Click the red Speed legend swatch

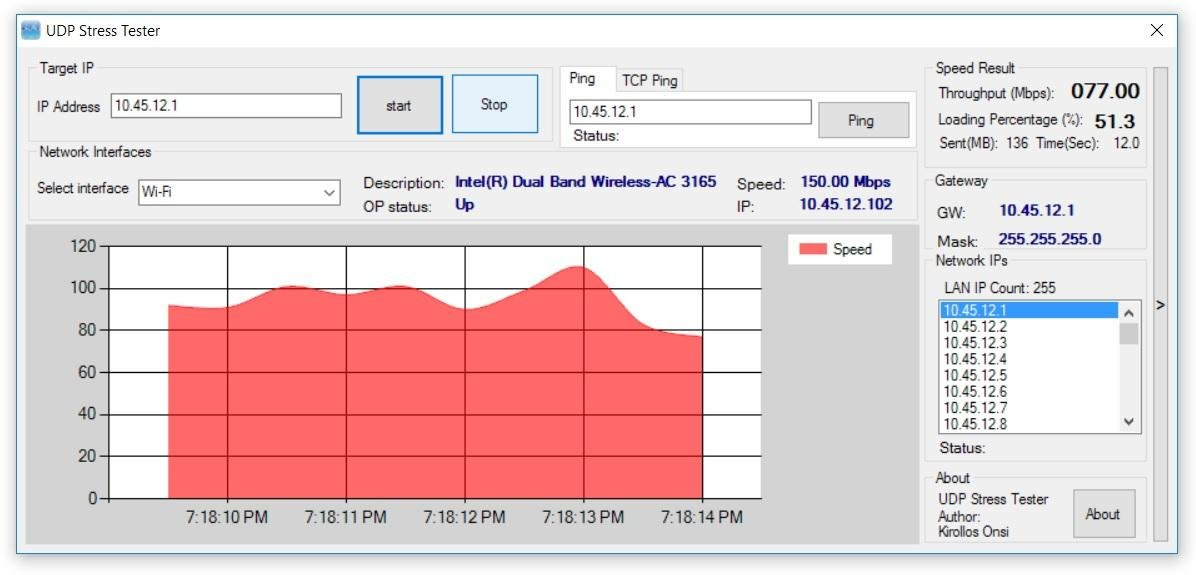tap(812, 249)
